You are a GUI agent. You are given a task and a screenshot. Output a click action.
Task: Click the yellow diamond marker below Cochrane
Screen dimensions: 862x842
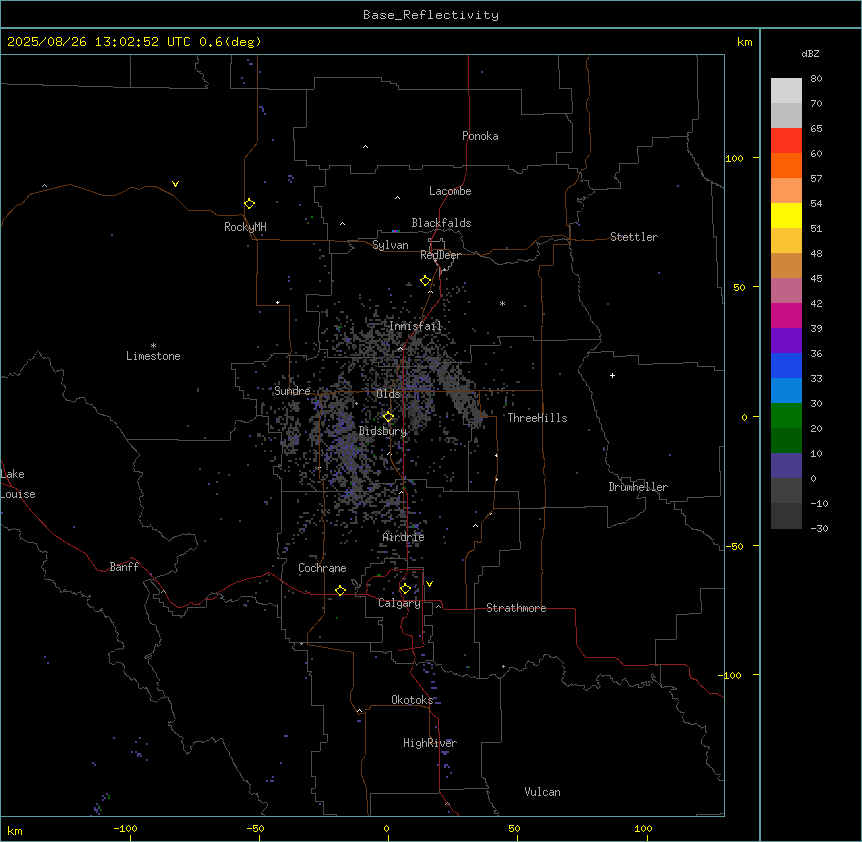[340, 590]
